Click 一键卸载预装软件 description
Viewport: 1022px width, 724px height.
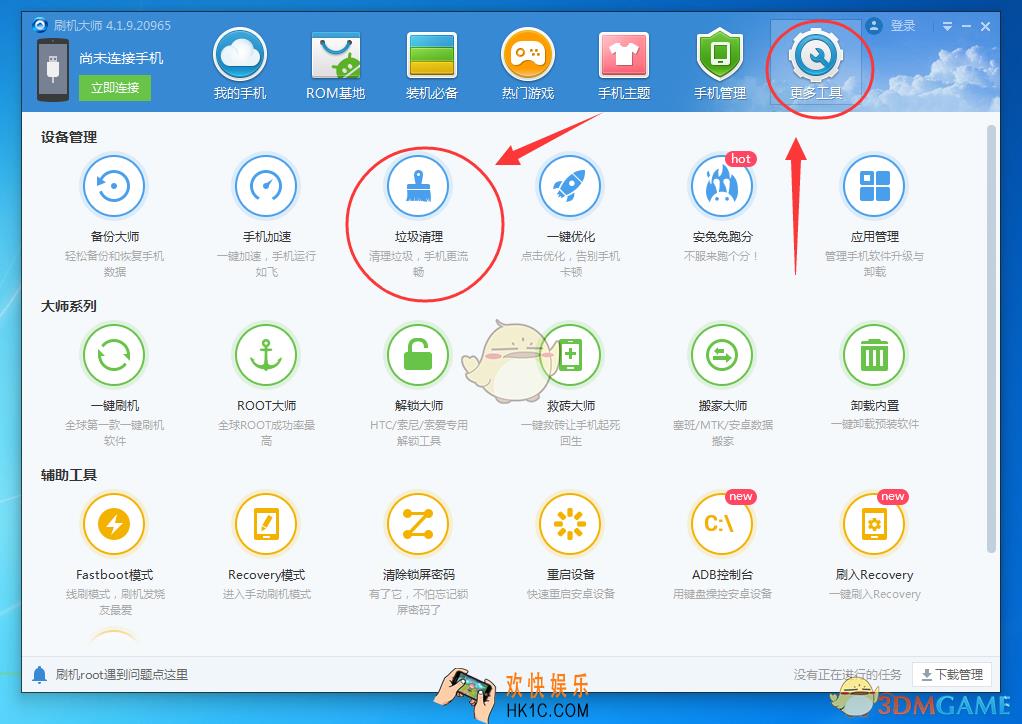[x=874, y=424]
